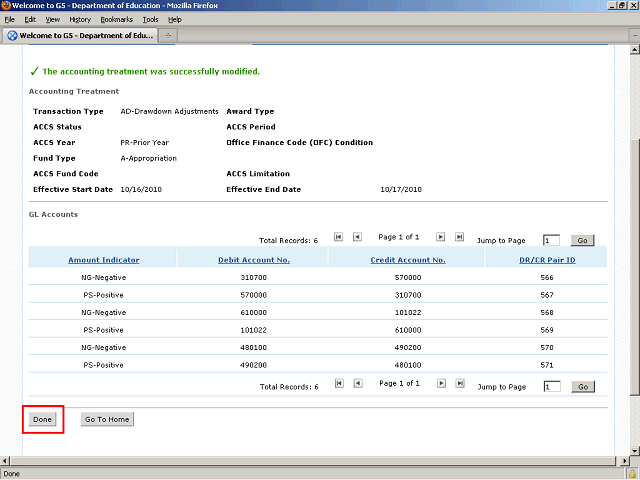Sort by DR/CR Pair ID column
This screenshot has height=480, width=640.
(546, 260)
